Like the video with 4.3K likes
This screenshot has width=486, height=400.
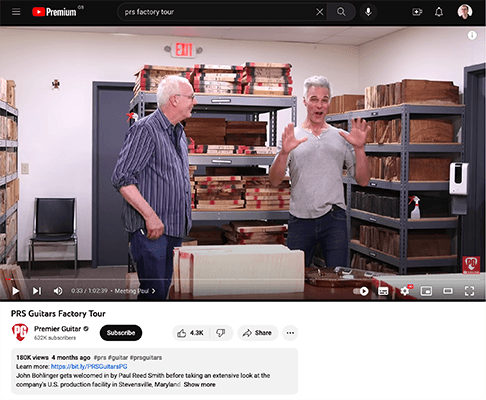(x=190, y=333)
